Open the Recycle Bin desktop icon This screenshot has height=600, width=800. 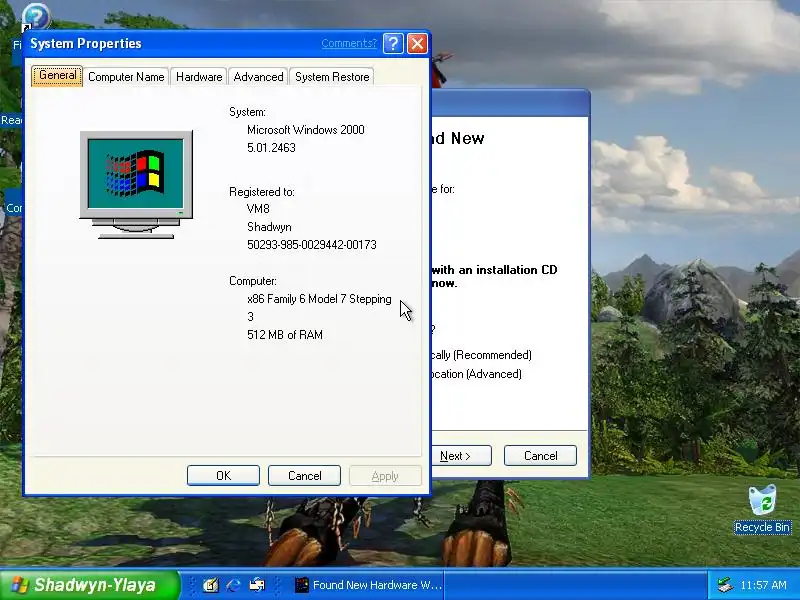762,509
